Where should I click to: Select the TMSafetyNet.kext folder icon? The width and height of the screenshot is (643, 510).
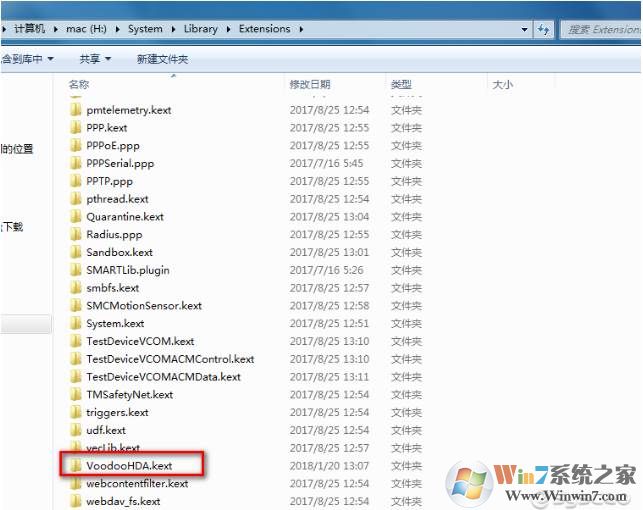tap(76, 394)
